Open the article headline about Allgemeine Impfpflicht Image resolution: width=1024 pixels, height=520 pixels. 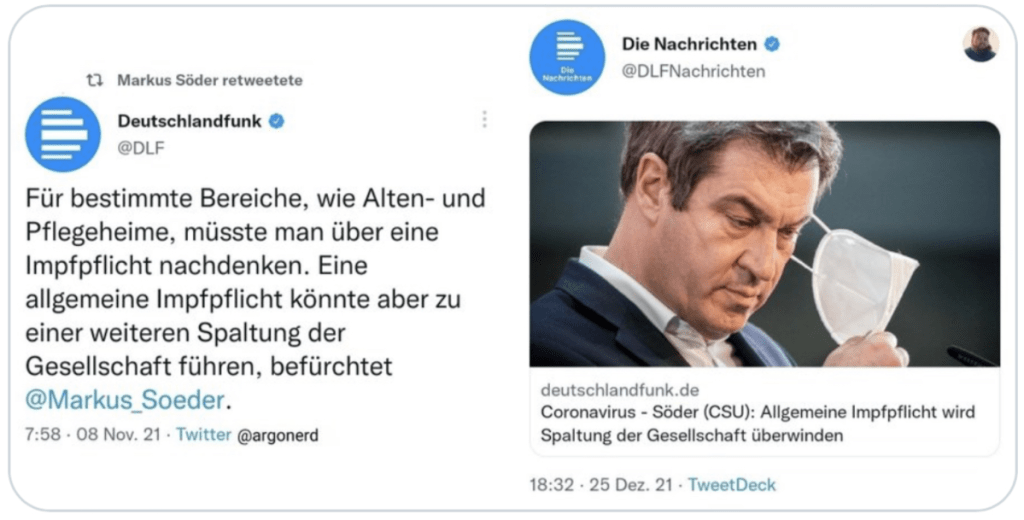758,423
